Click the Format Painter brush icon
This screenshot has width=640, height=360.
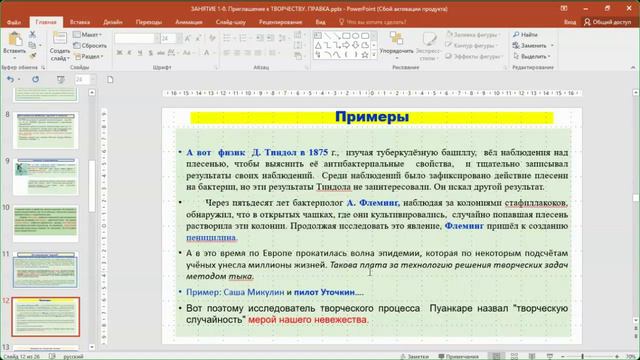coord(32,56)
